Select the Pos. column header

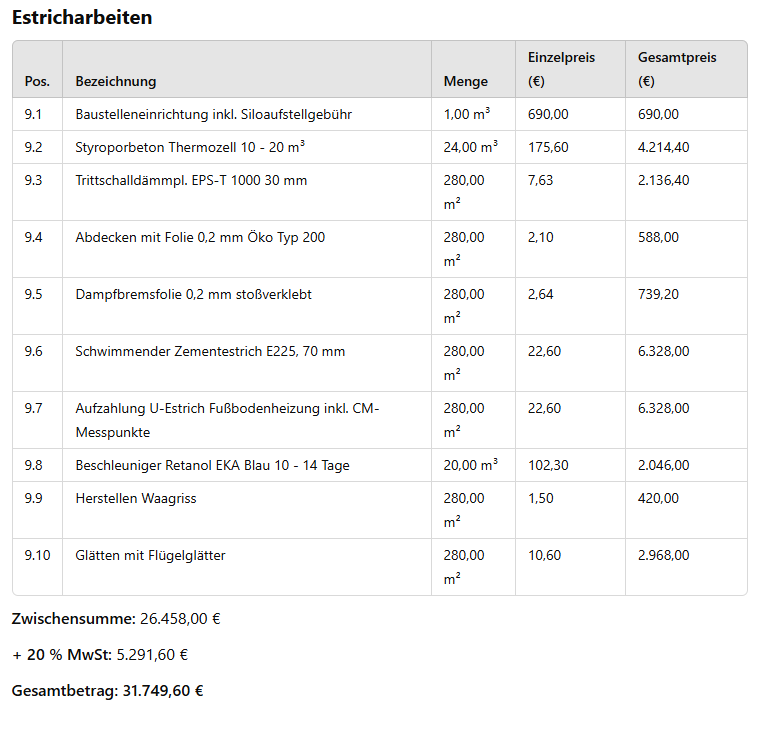37,81
